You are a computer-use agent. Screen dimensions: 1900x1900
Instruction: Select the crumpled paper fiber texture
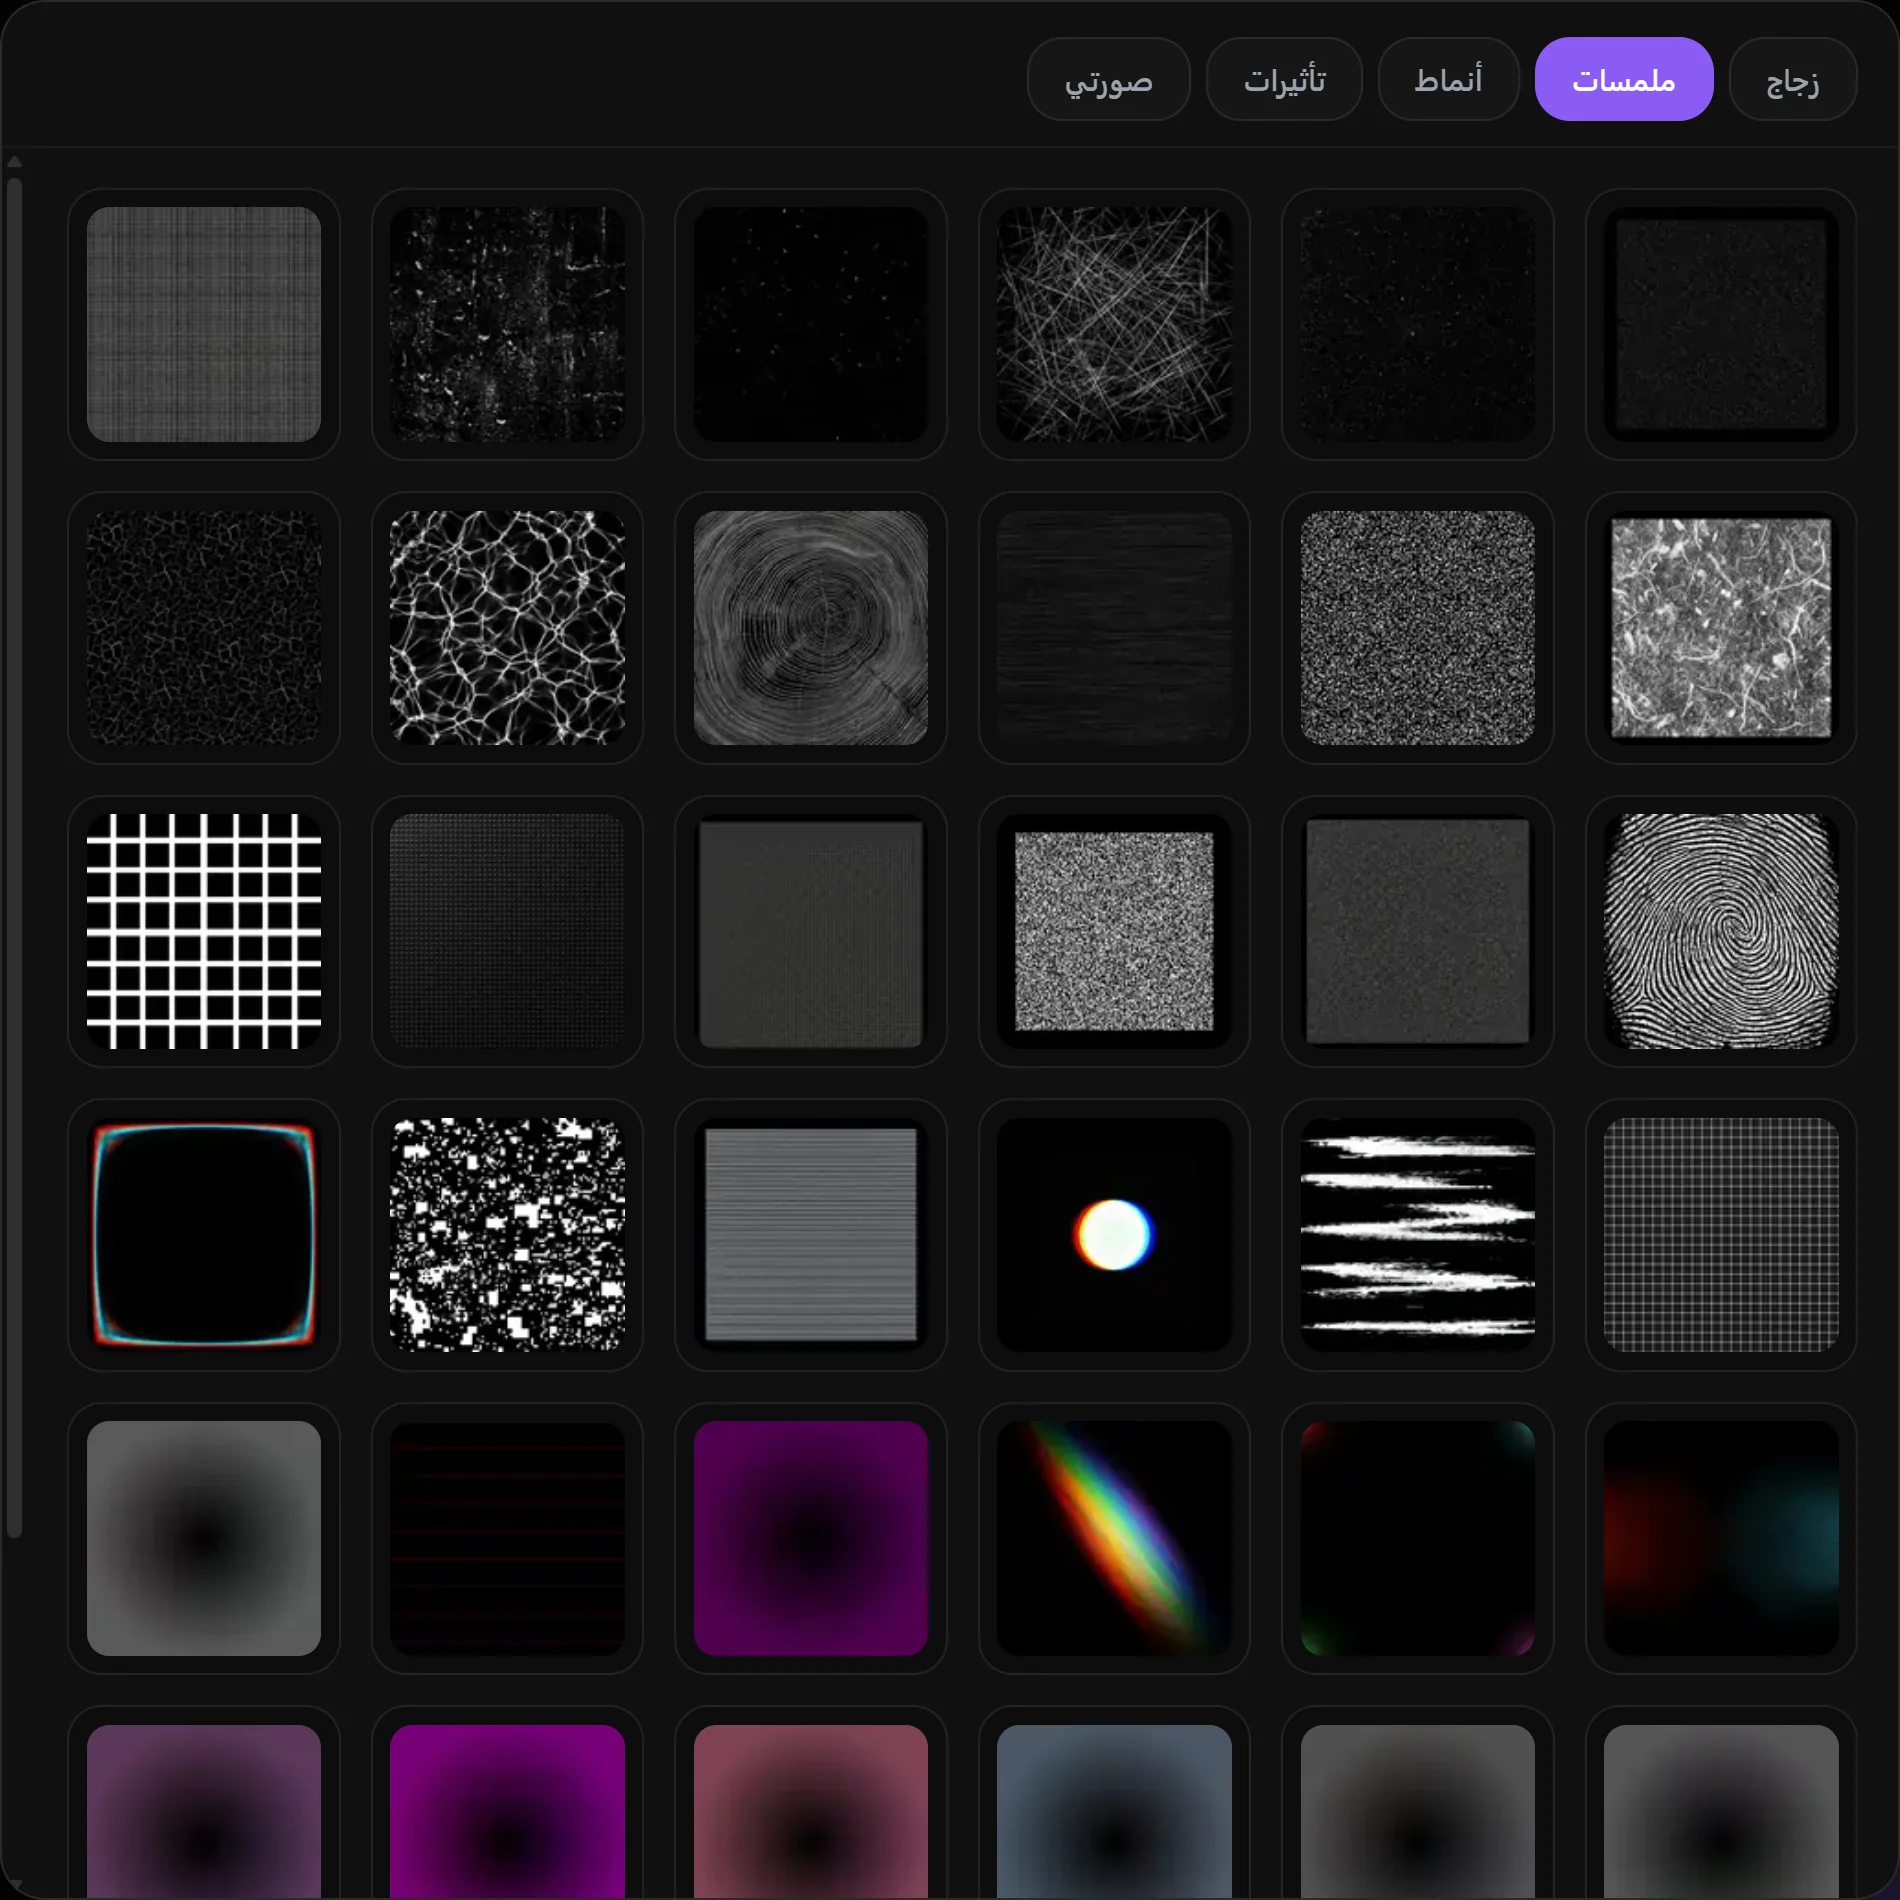pyautogui.click(x=1721, y=628)
